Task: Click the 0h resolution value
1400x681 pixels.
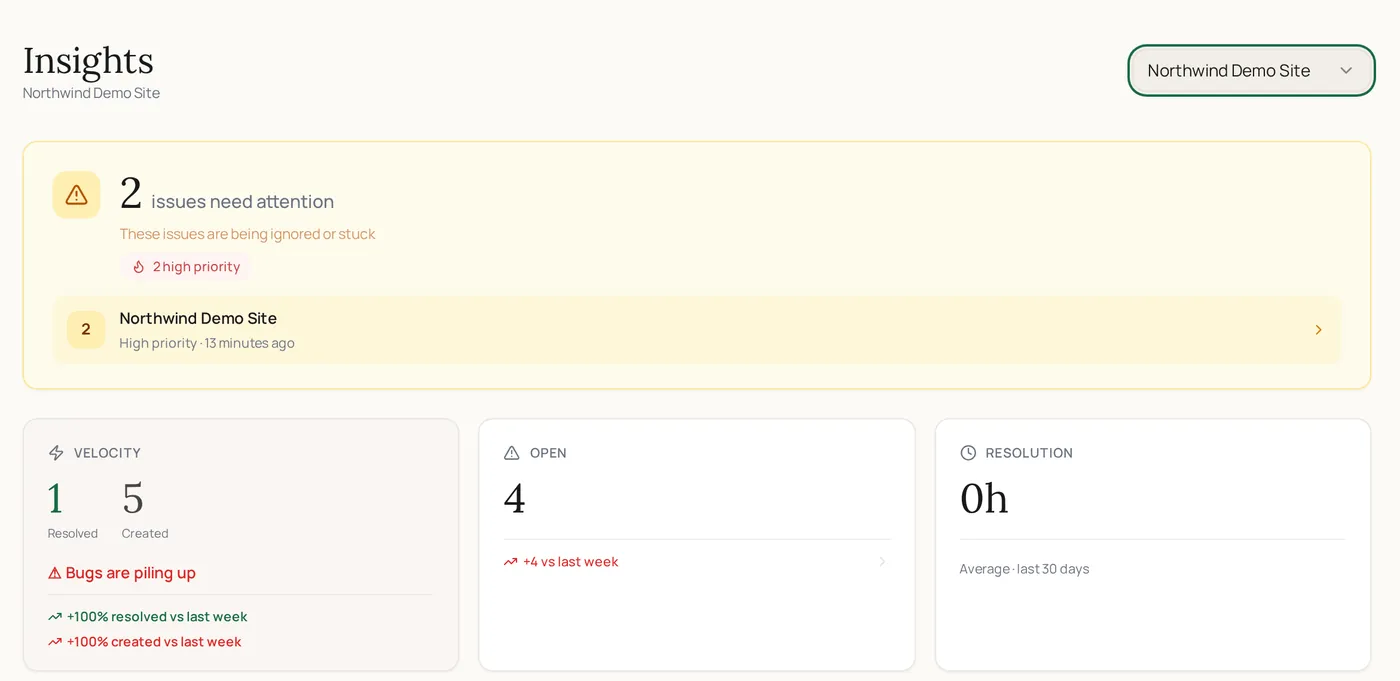Action: point(984,498)
